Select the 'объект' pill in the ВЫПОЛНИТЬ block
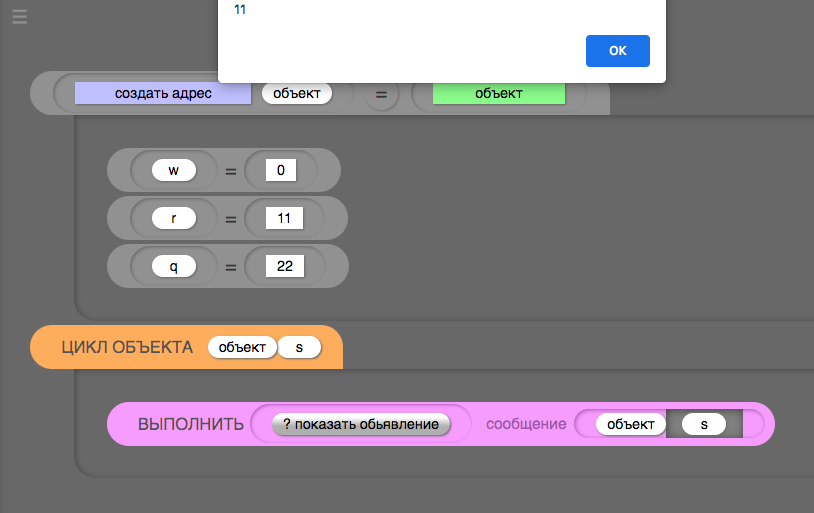Viewport: 814px width, 513px height. 631,424
